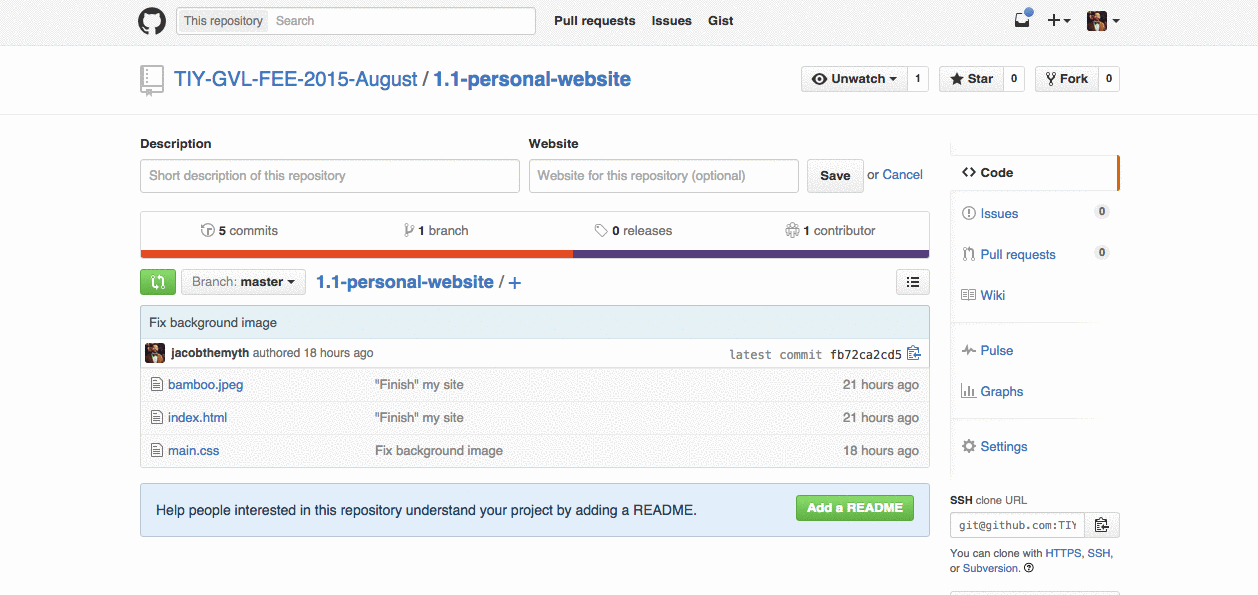Open latest commit fb72ca2cd5 hash
1258x595 pixels.
point(866,354)
